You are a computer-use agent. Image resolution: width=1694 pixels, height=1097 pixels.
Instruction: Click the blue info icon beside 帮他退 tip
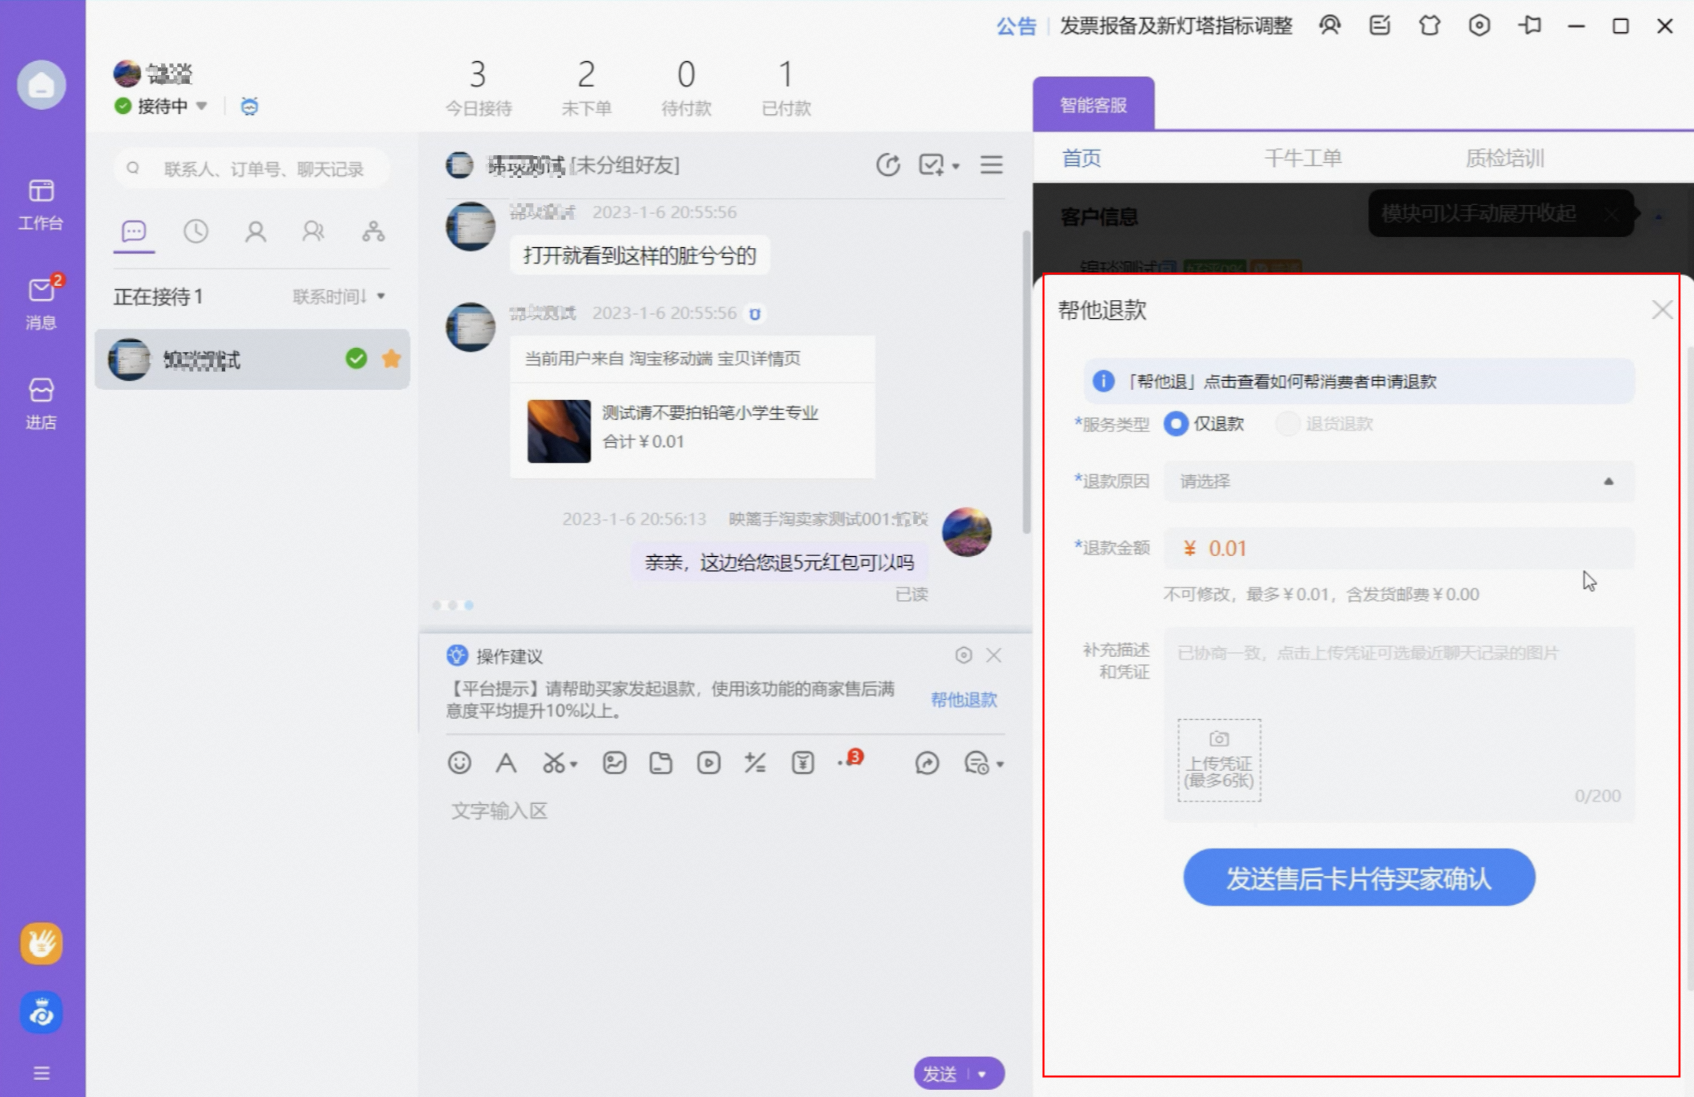[x=1103, y=381]
